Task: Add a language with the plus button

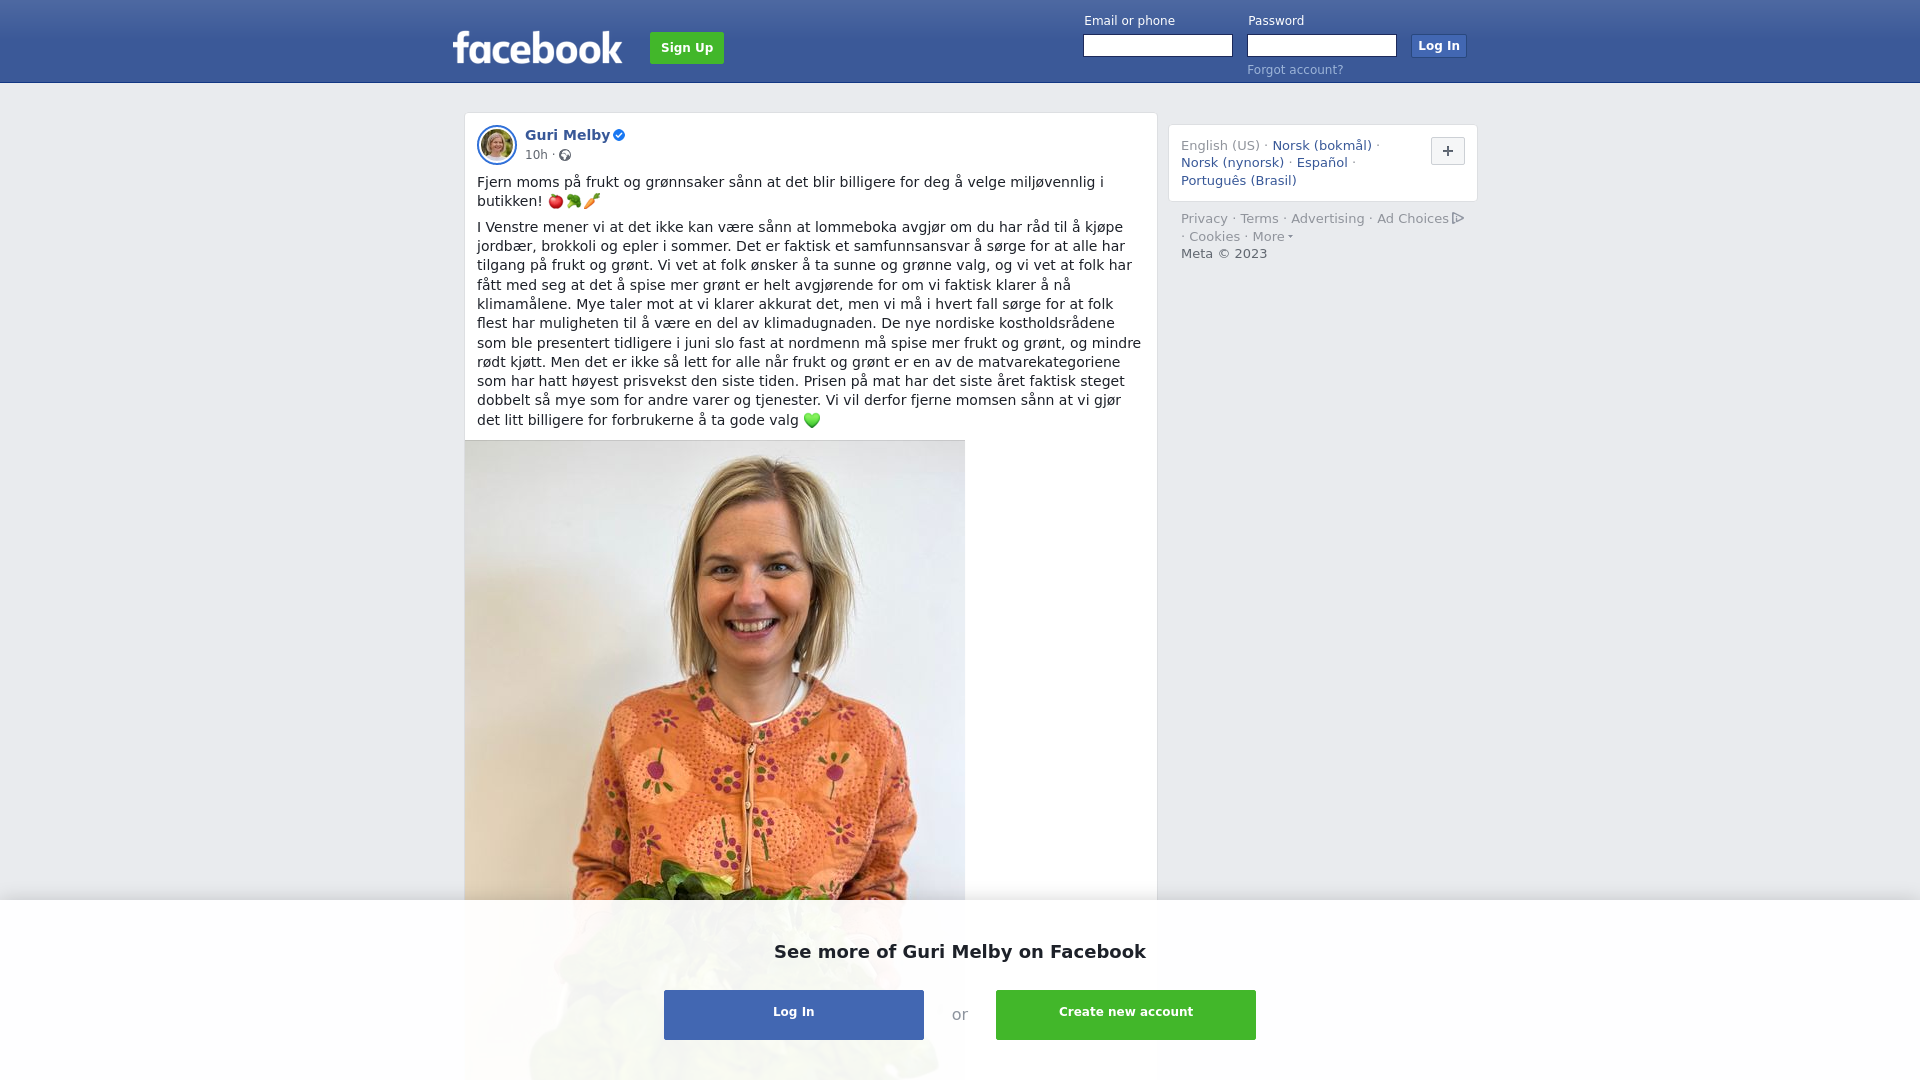Action: click(1448, 151)
